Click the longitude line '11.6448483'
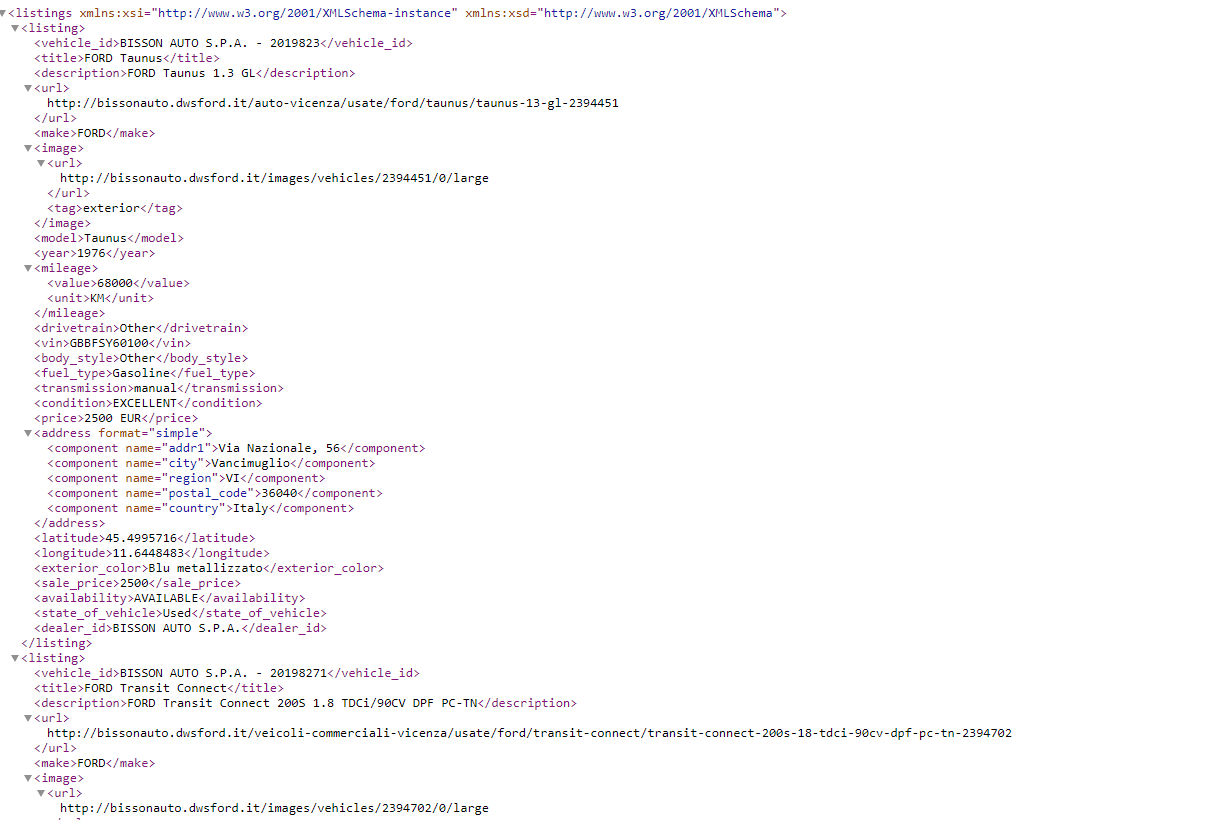1209x820 pixels. (x=152, y=553)
